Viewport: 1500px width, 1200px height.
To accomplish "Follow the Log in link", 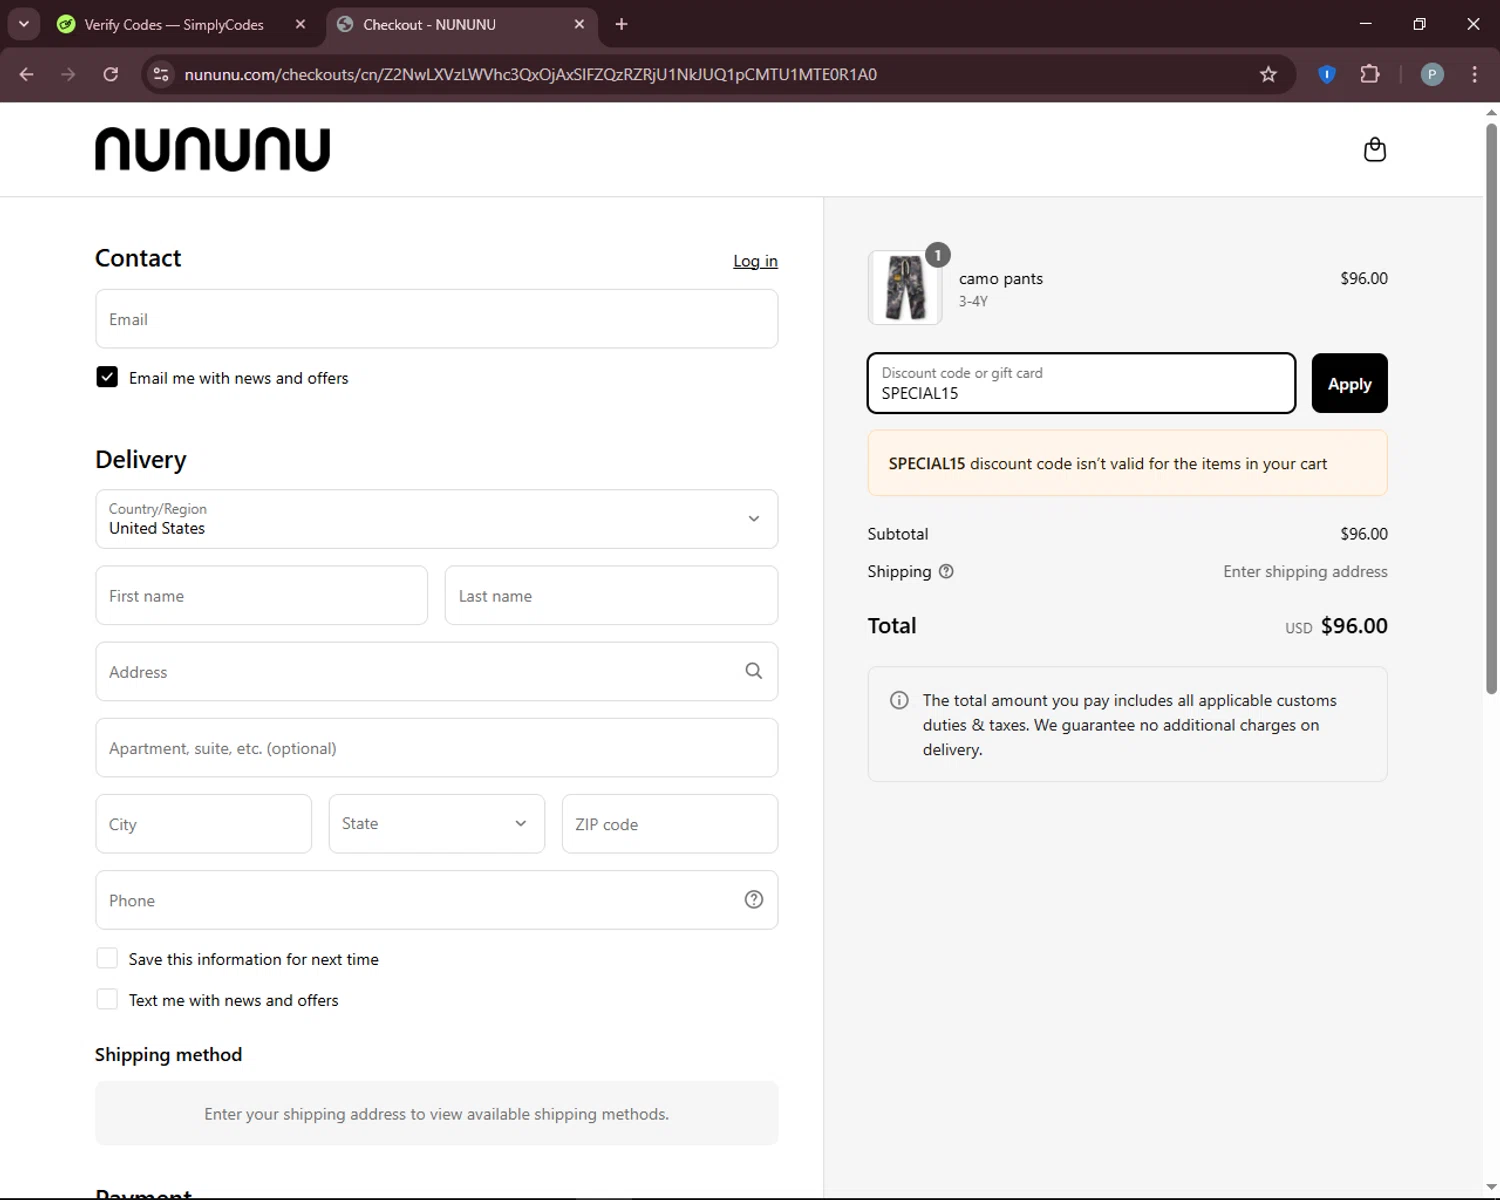I will [755, 261].
